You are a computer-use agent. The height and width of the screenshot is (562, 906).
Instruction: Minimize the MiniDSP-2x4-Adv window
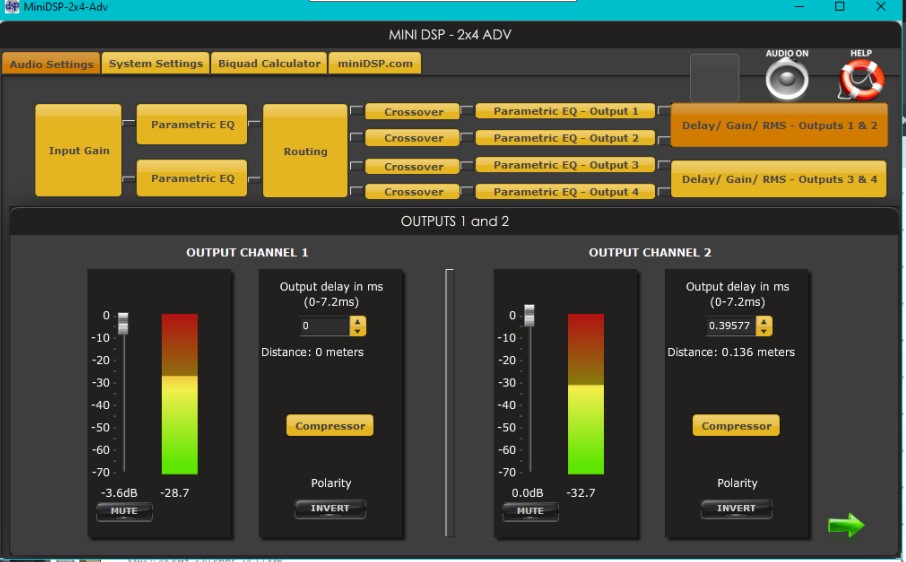[800, 7]
